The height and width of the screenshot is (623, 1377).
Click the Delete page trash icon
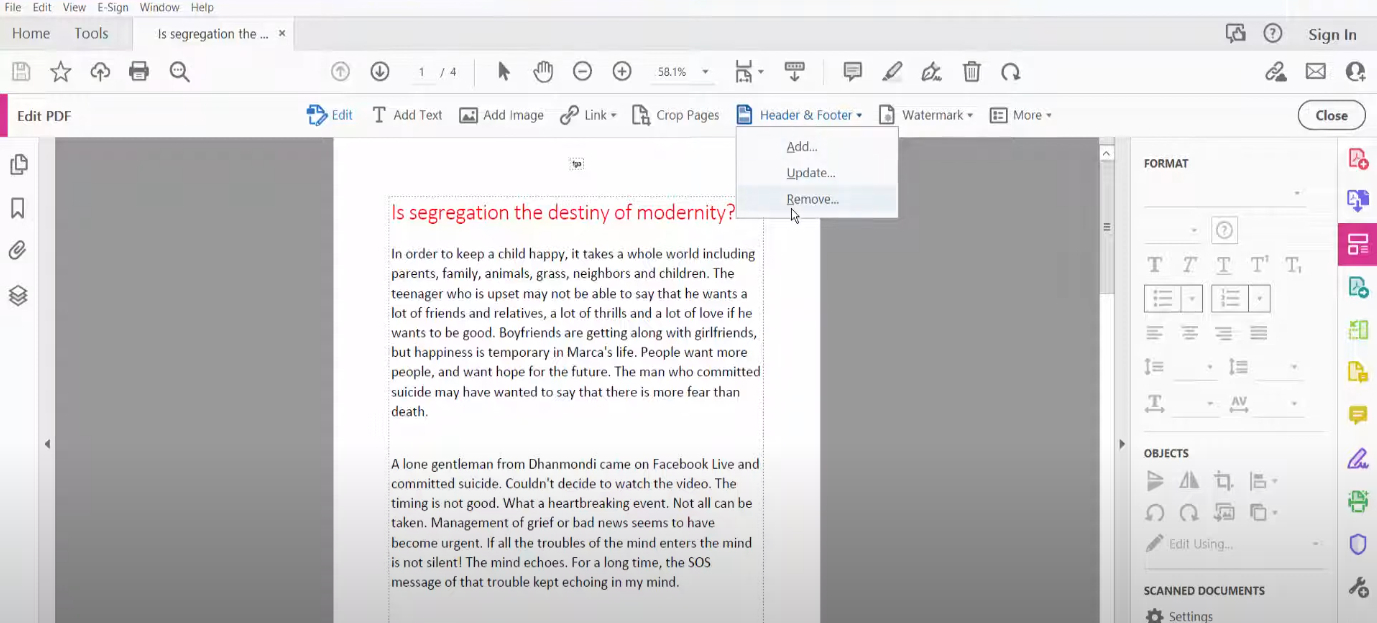pos(971,71)
